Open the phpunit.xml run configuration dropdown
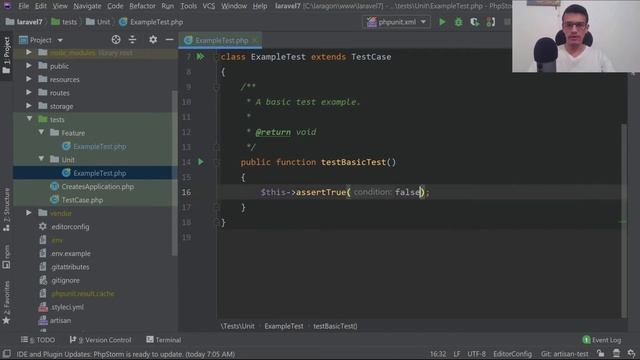 396,22
